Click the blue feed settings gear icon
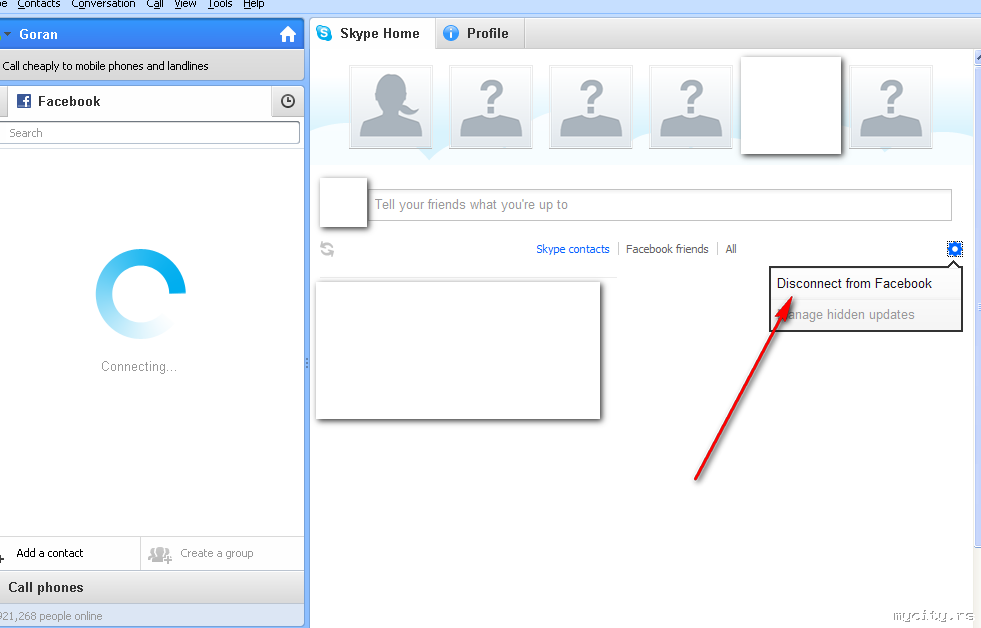Screen dimensions: 981x628 (x=955, y=249)
